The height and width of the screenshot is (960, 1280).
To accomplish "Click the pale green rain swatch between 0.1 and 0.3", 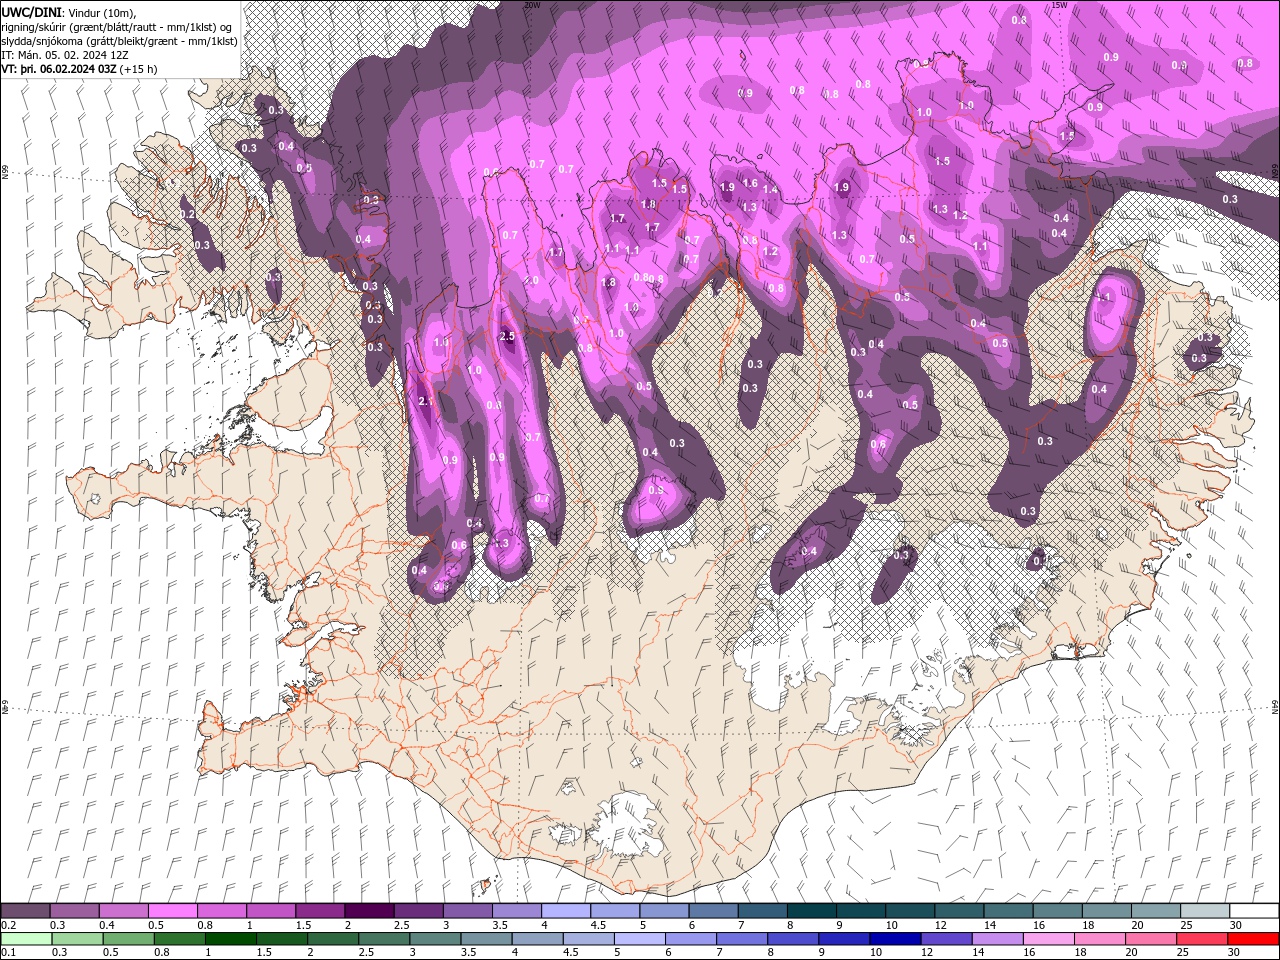I will (x=26, y=939).
